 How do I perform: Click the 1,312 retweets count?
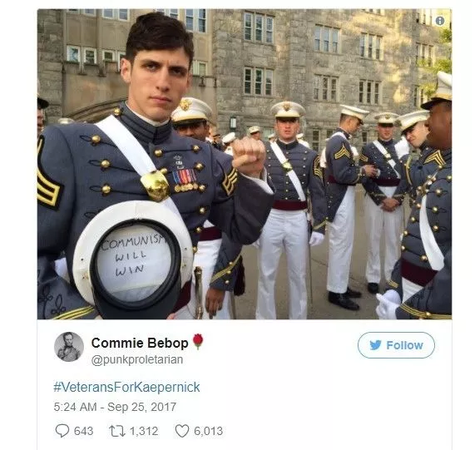144,431
